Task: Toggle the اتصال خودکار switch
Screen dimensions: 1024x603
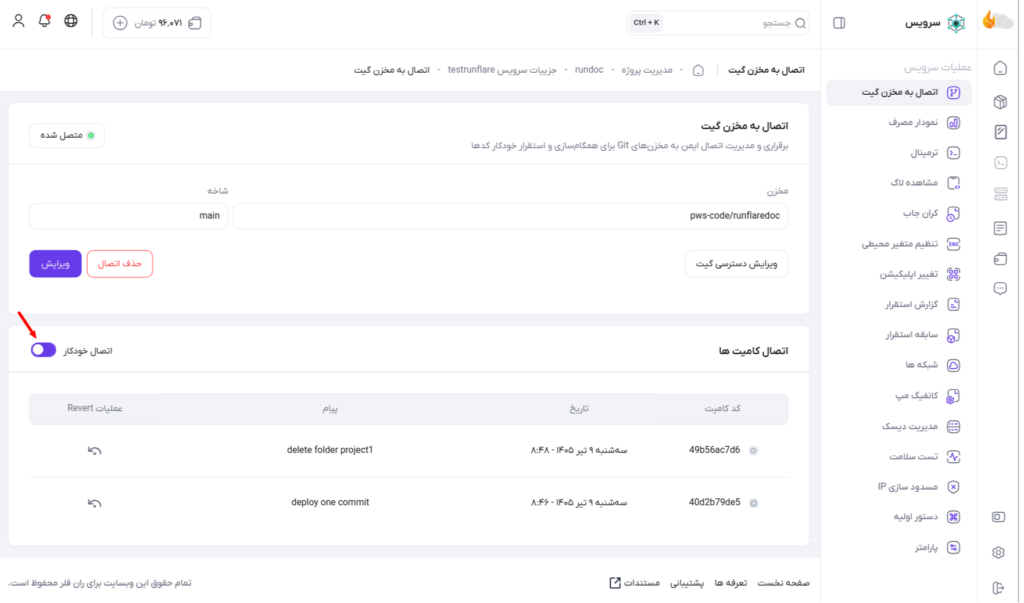Action: (x=43, y=350)
